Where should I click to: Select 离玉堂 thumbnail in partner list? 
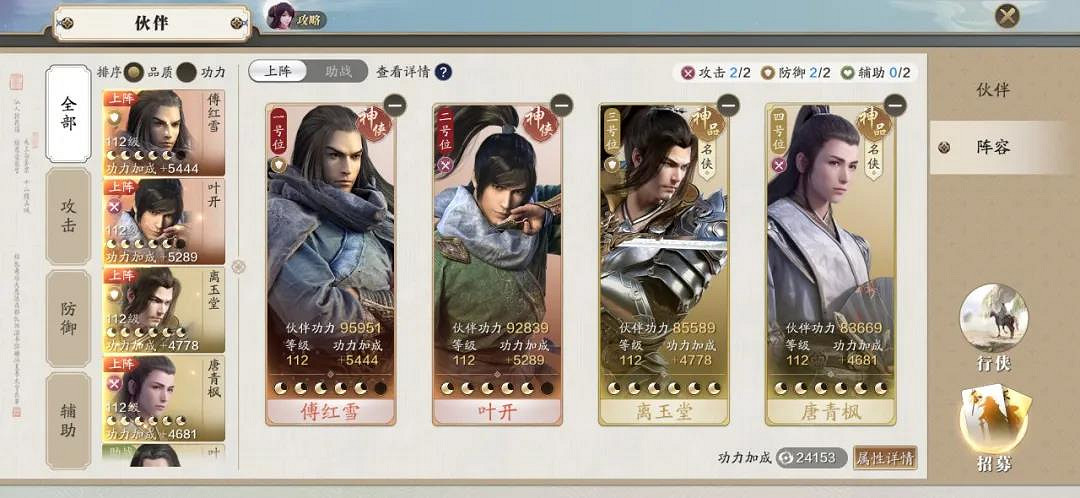(164, 310)
